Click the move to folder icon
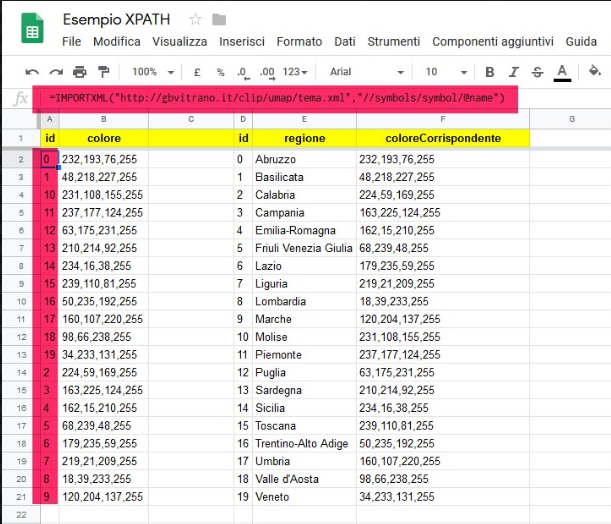The width and height of the screenshot is (611, 524). 219,20
